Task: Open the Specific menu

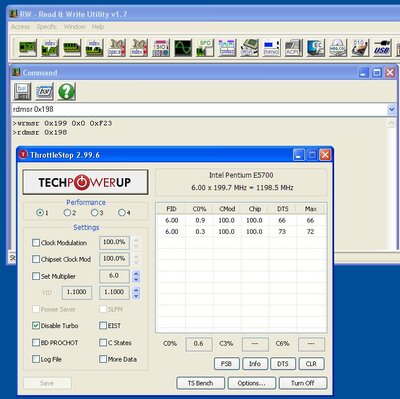Action: [x=47, y=27]
